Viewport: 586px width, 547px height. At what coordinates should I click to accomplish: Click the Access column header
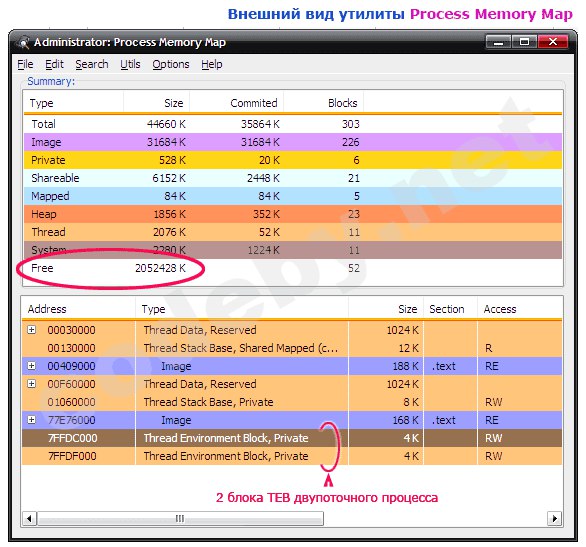click(519, 309)
